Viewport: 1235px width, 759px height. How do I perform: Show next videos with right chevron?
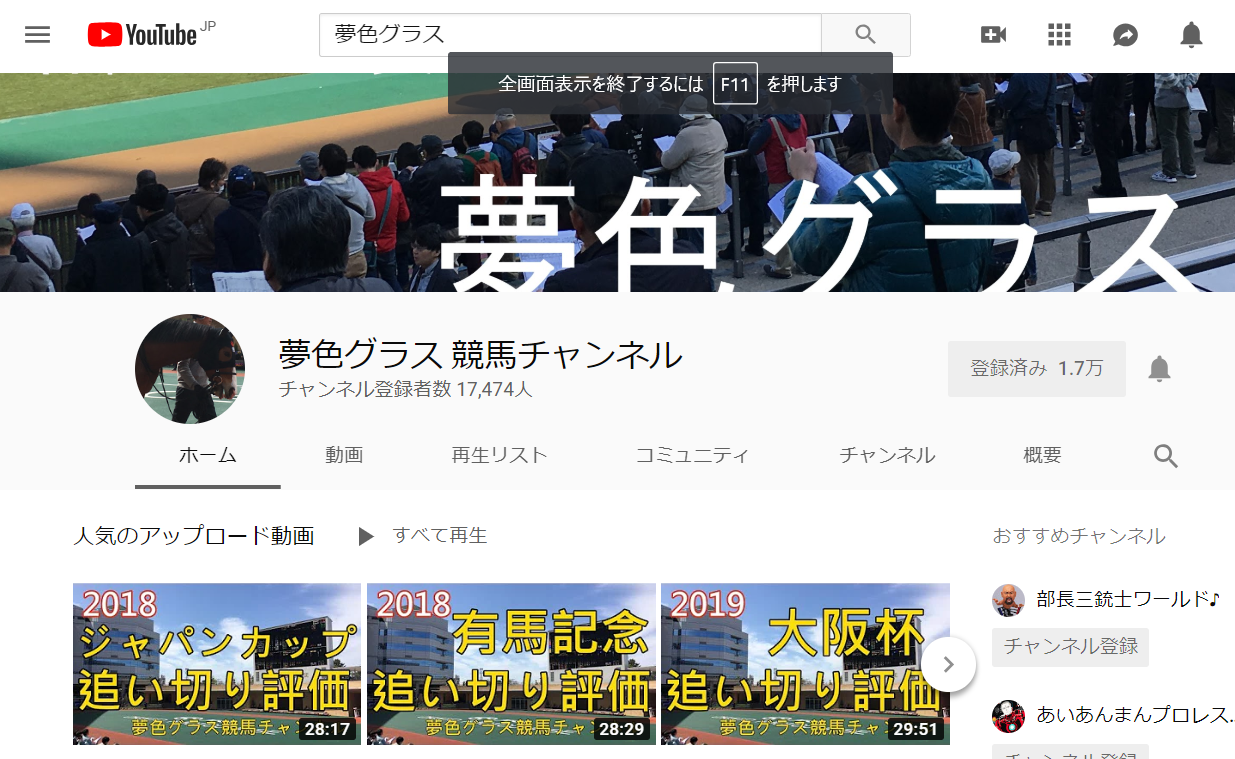pos(948,664)
